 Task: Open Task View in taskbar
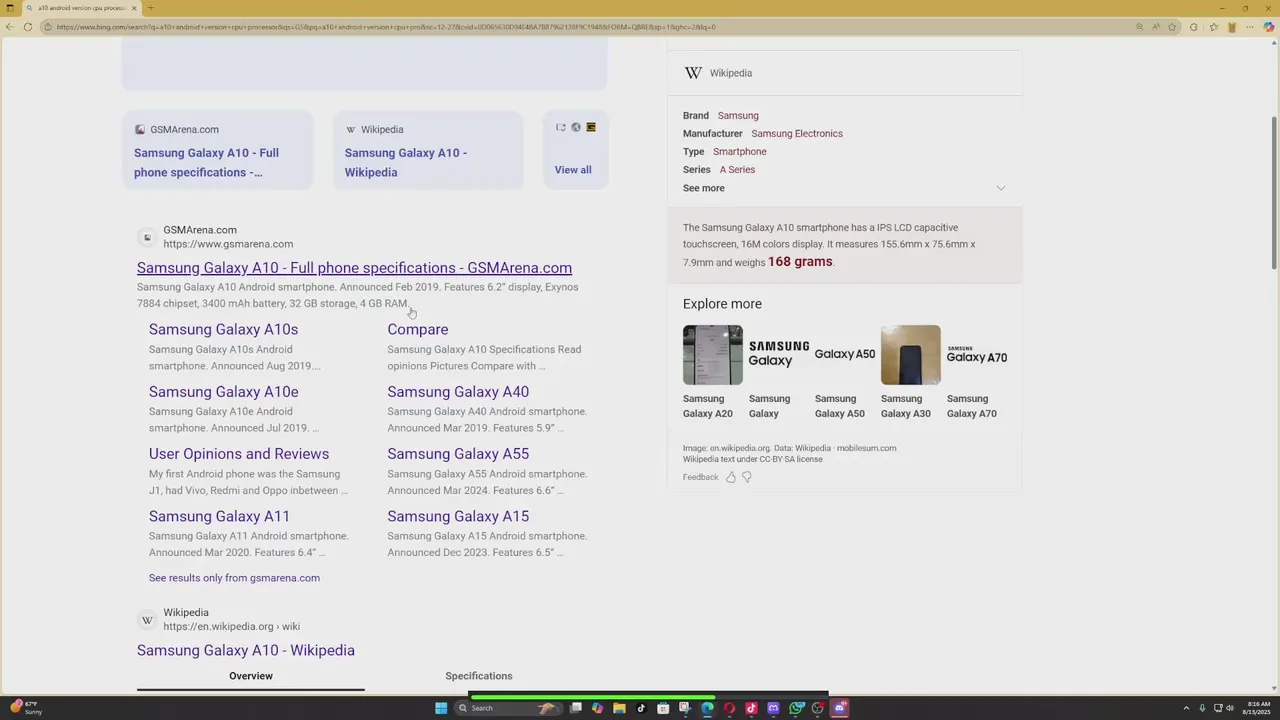coord(576,708)
